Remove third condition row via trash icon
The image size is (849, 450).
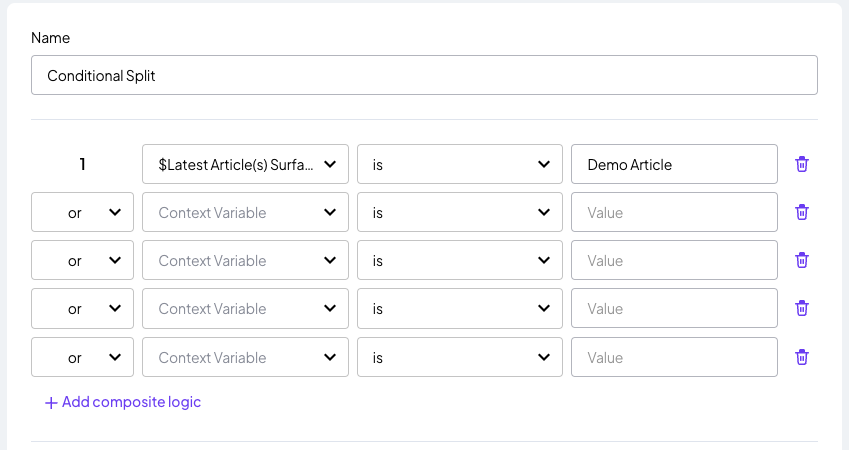point(802,260)
